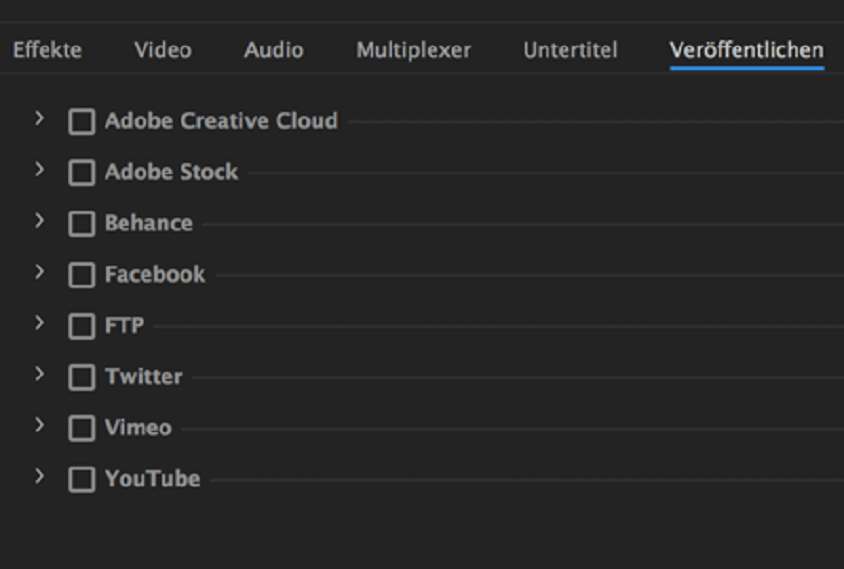Open the FTP settings chevron
Viewport: 844px width, 569px height.
coord(39,323)
